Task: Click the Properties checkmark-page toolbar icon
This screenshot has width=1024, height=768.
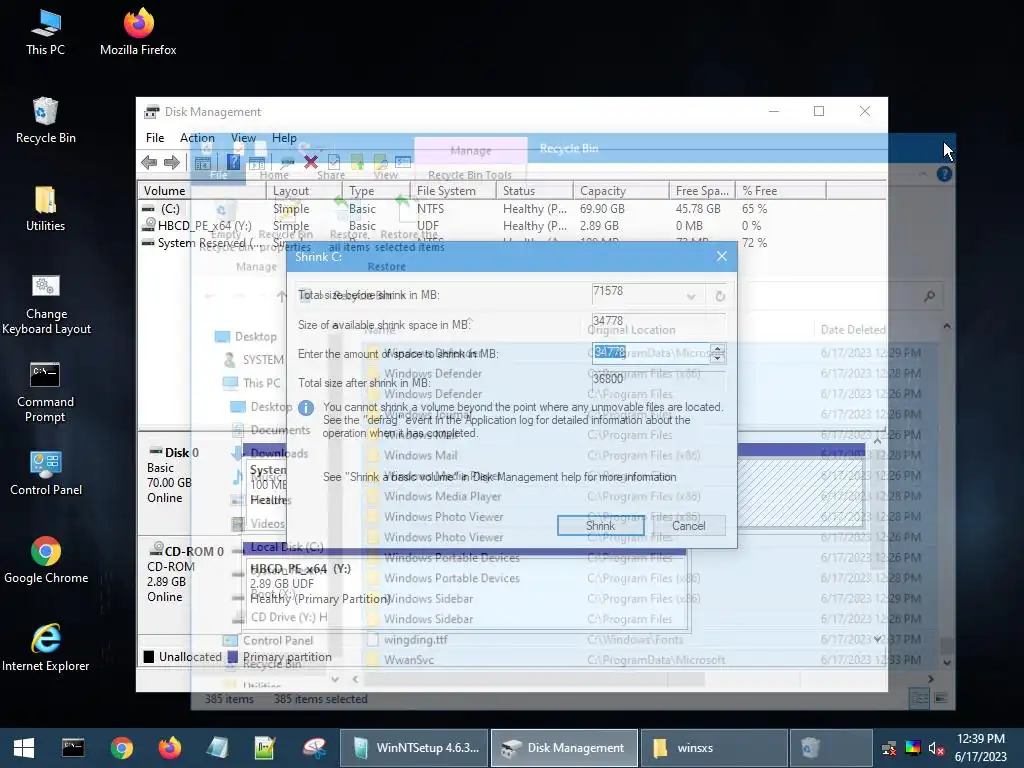Action: coord(334,161)
